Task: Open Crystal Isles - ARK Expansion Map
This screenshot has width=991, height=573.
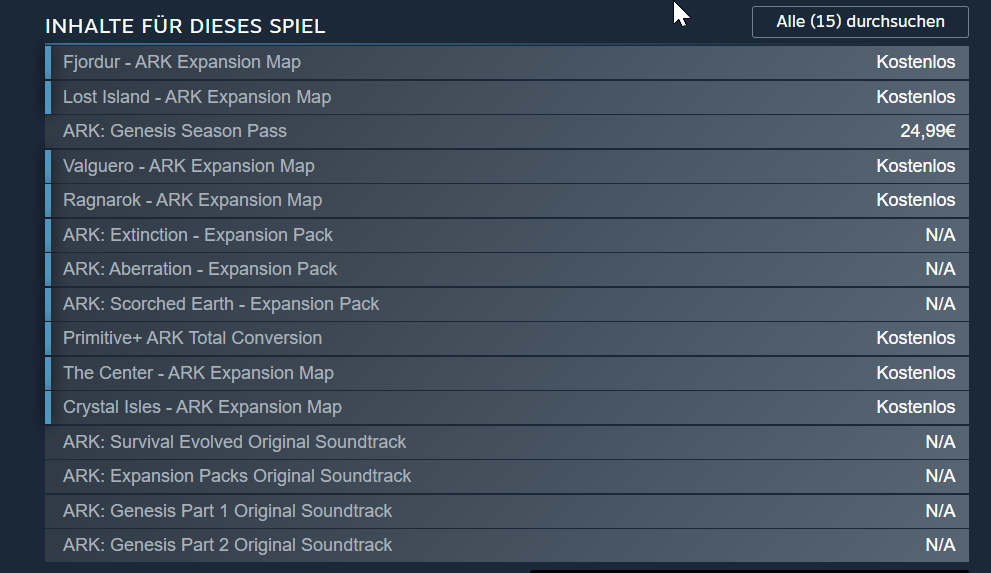Action: [x=507, y=407]
